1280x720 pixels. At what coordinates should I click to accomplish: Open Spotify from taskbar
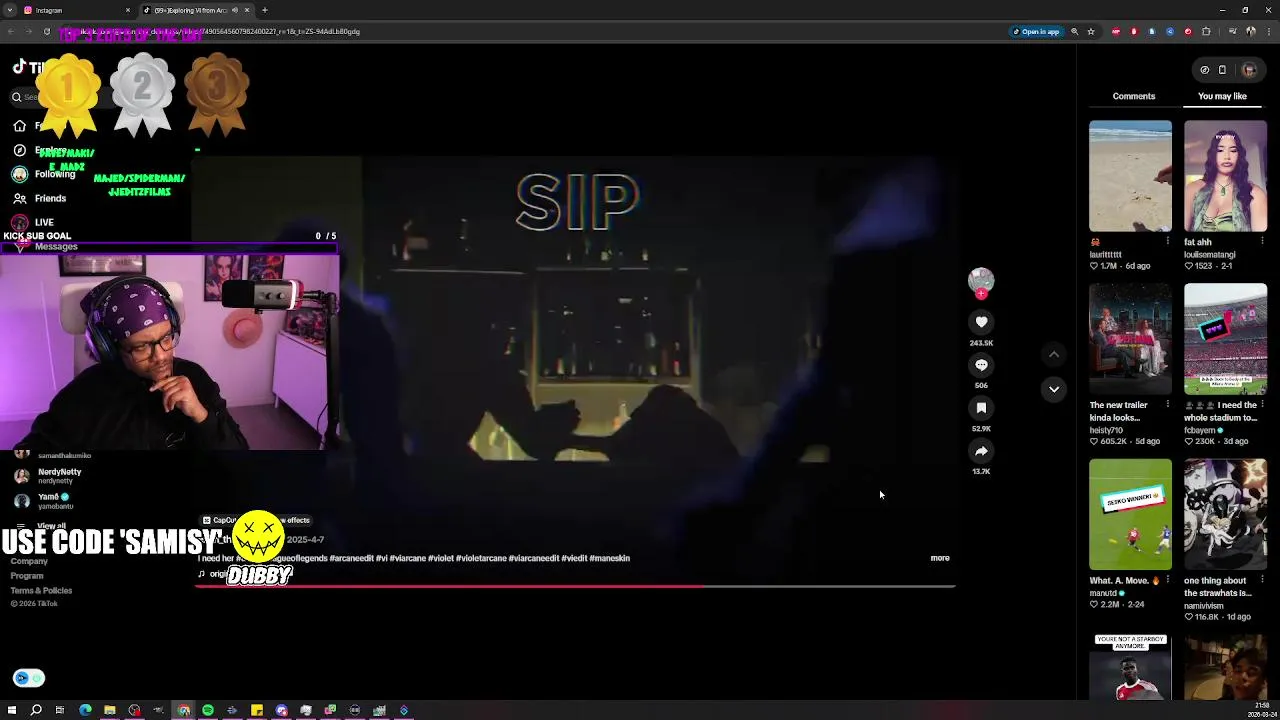click(x=208, y=710)
